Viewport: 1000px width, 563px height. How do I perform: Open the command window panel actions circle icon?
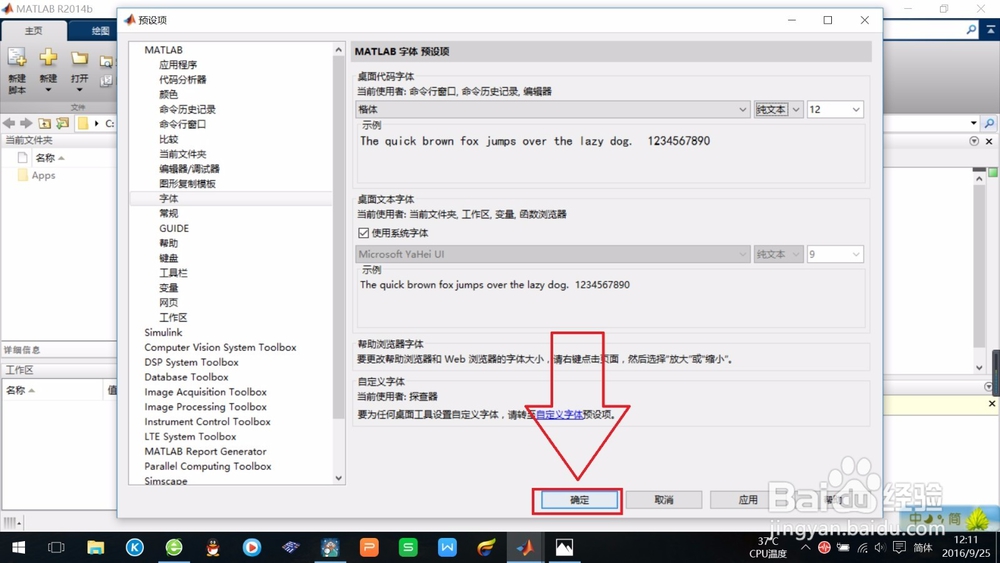click(974, 141)
